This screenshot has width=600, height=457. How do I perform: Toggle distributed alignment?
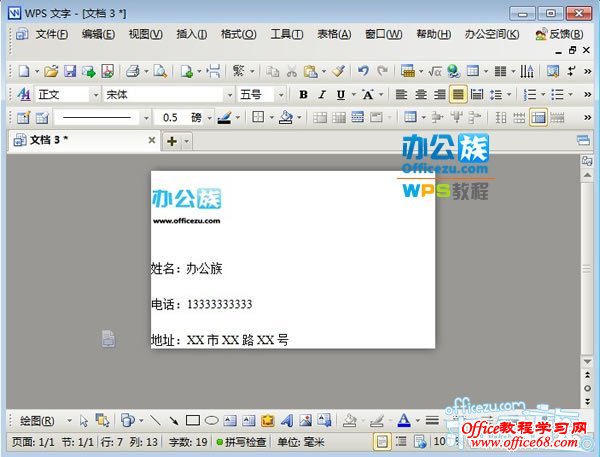coord(477,94)
